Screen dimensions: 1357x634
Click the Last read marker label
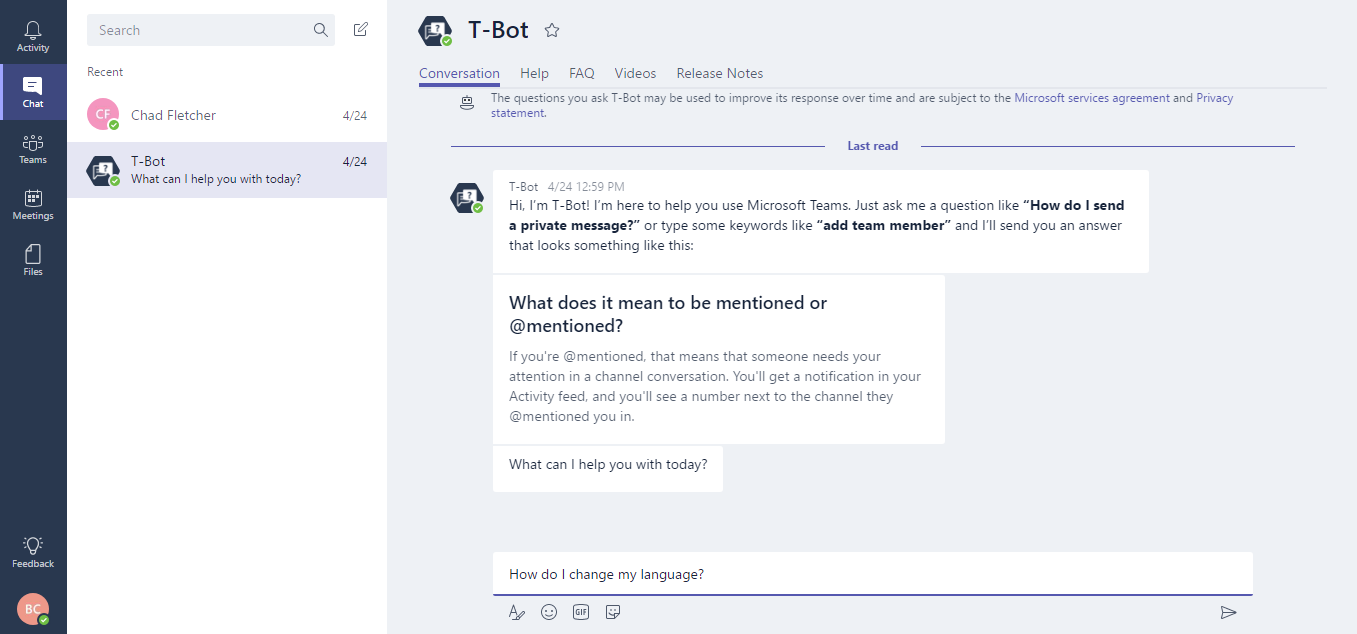tap(873, 146)
